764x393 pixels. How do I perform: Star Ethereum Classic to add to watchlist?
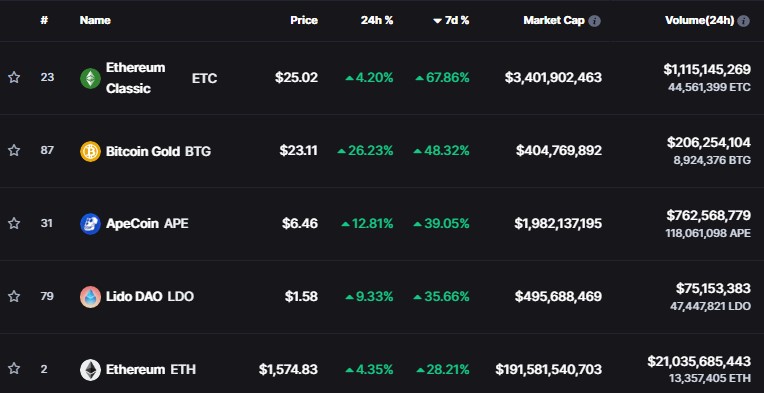click(14, 77)
